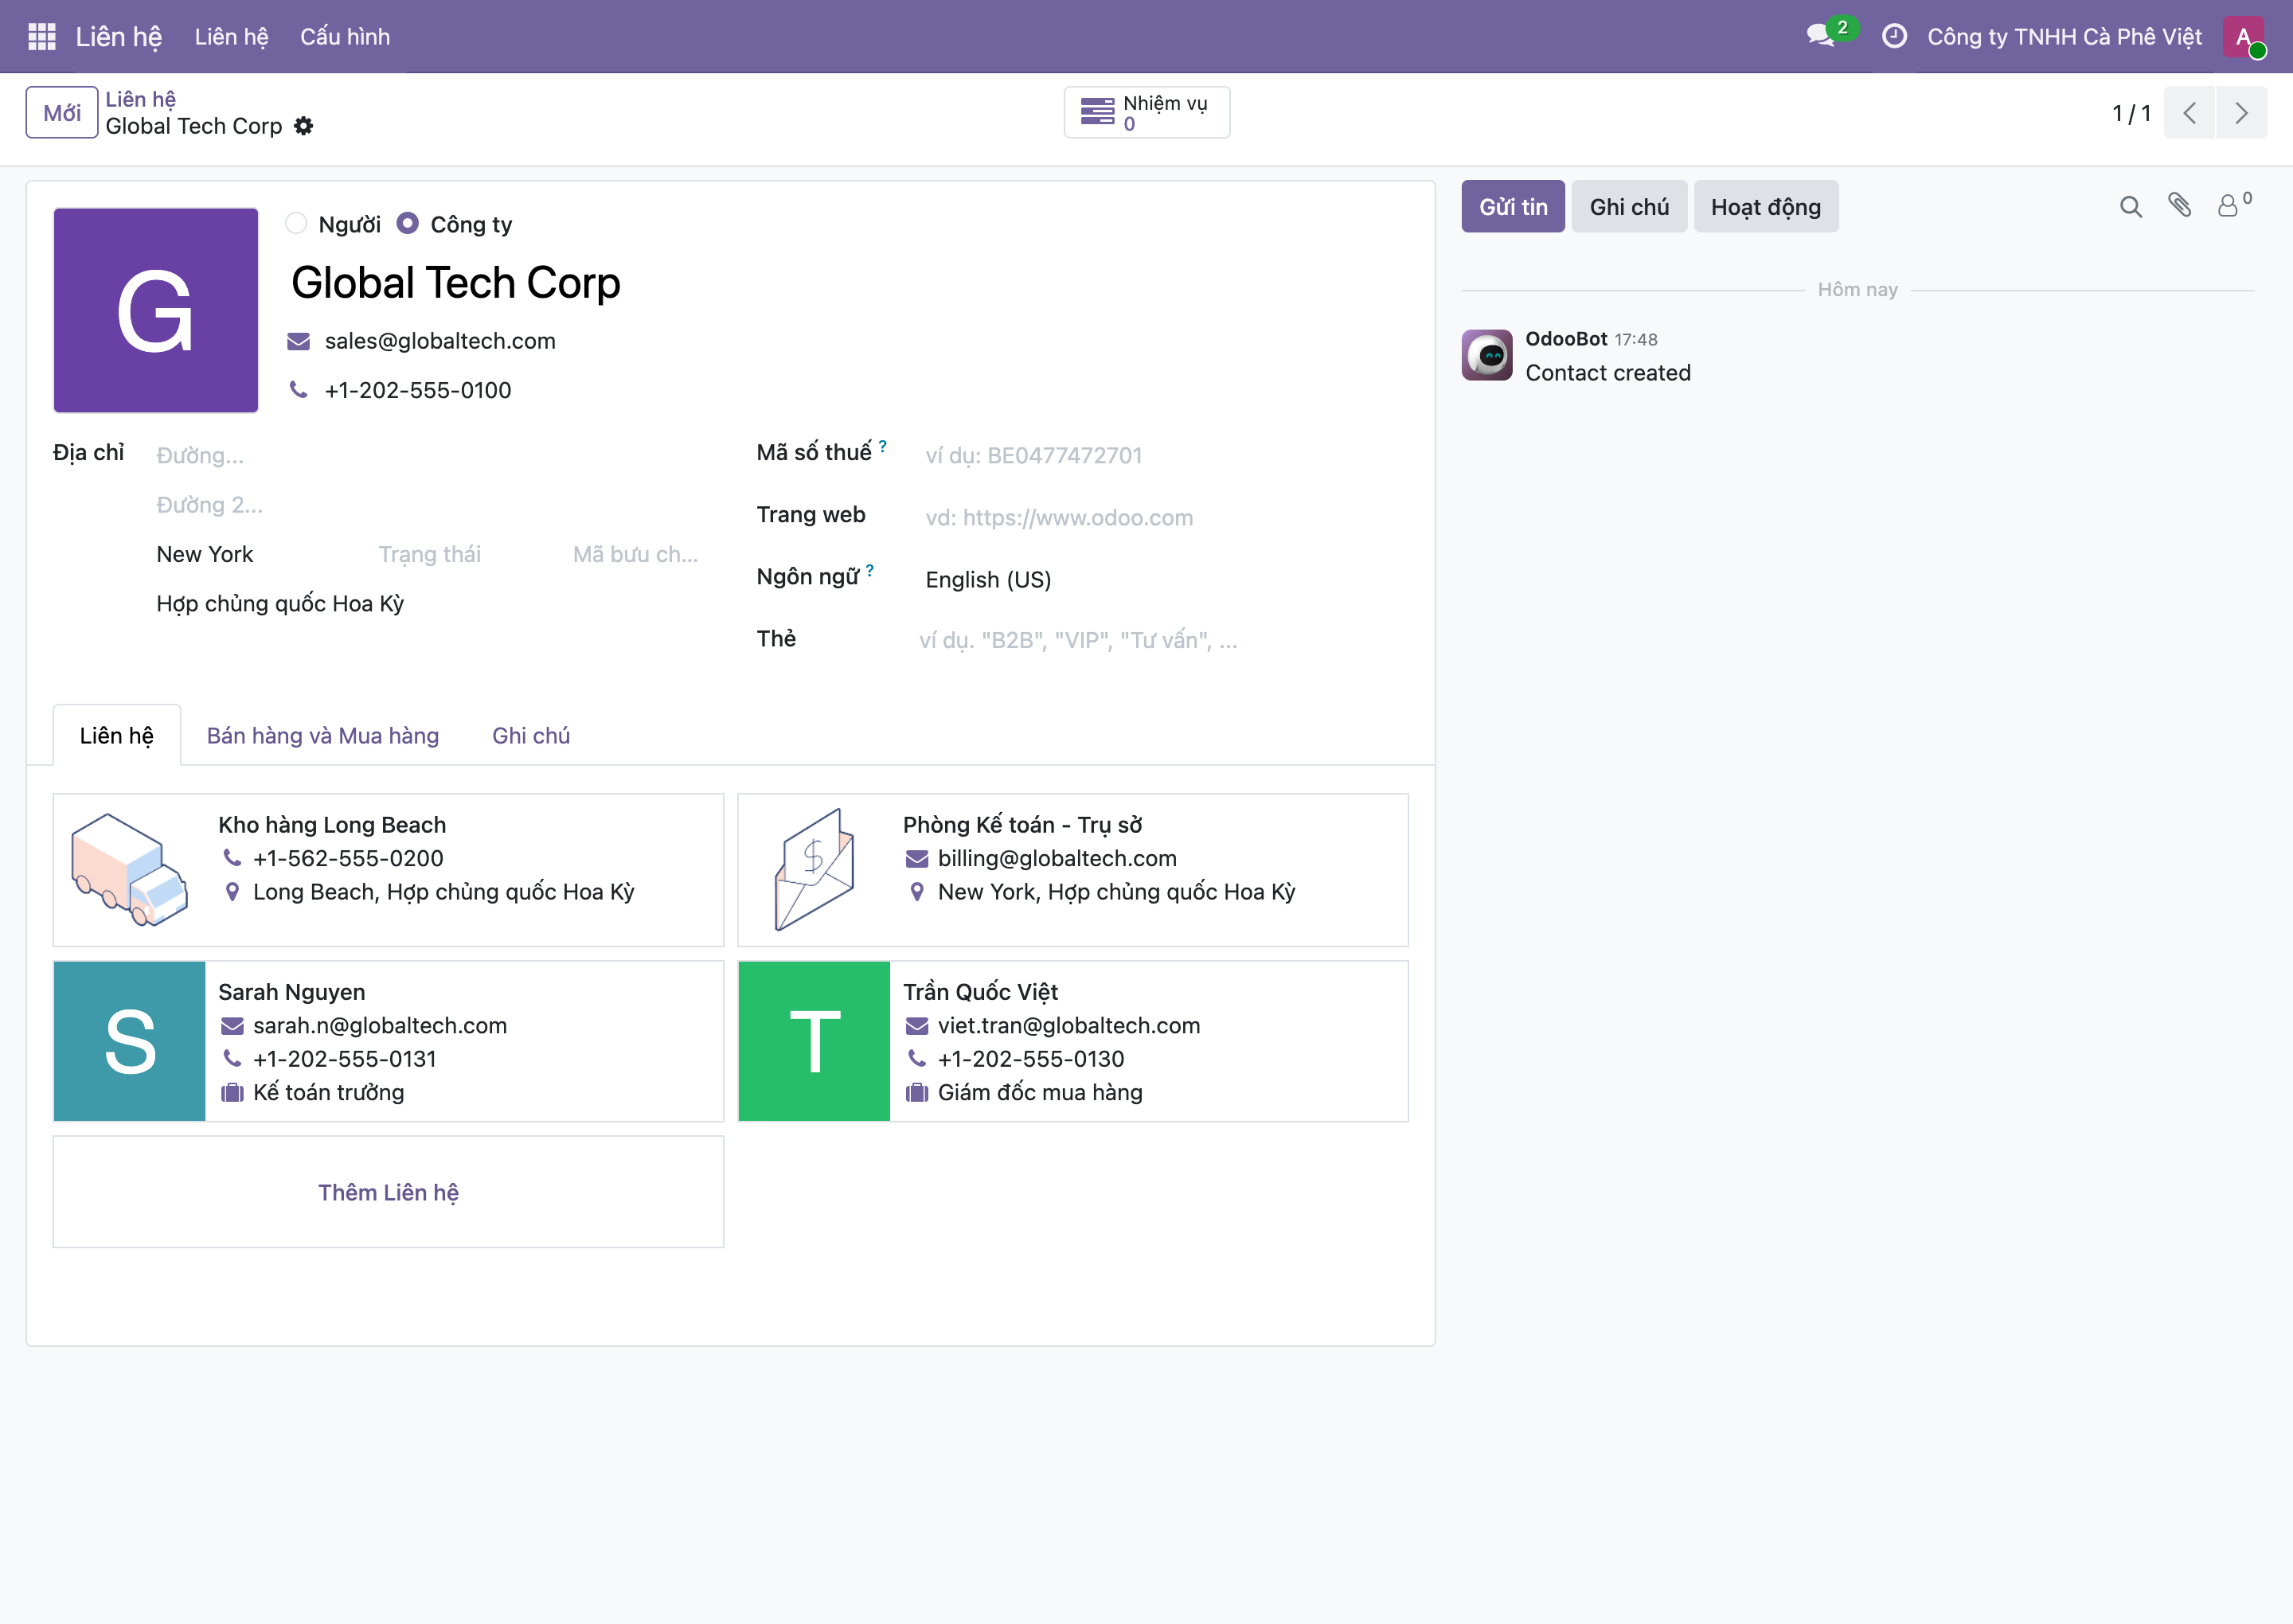Show followers using the person icon
Image resolution: width=2293 pixels, height=1624 pixels.
point(2229,206)
